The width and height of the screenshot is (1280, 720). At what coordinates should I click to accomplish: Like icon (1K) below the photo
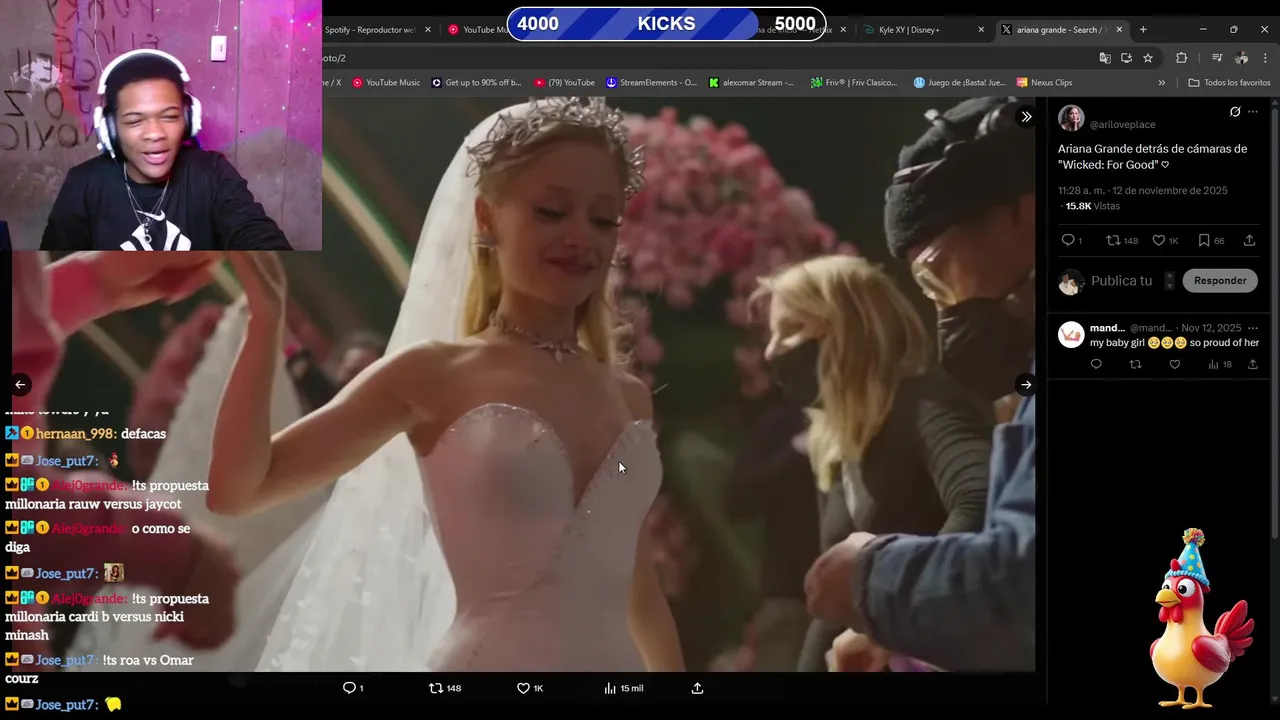[x=530, y=688]
